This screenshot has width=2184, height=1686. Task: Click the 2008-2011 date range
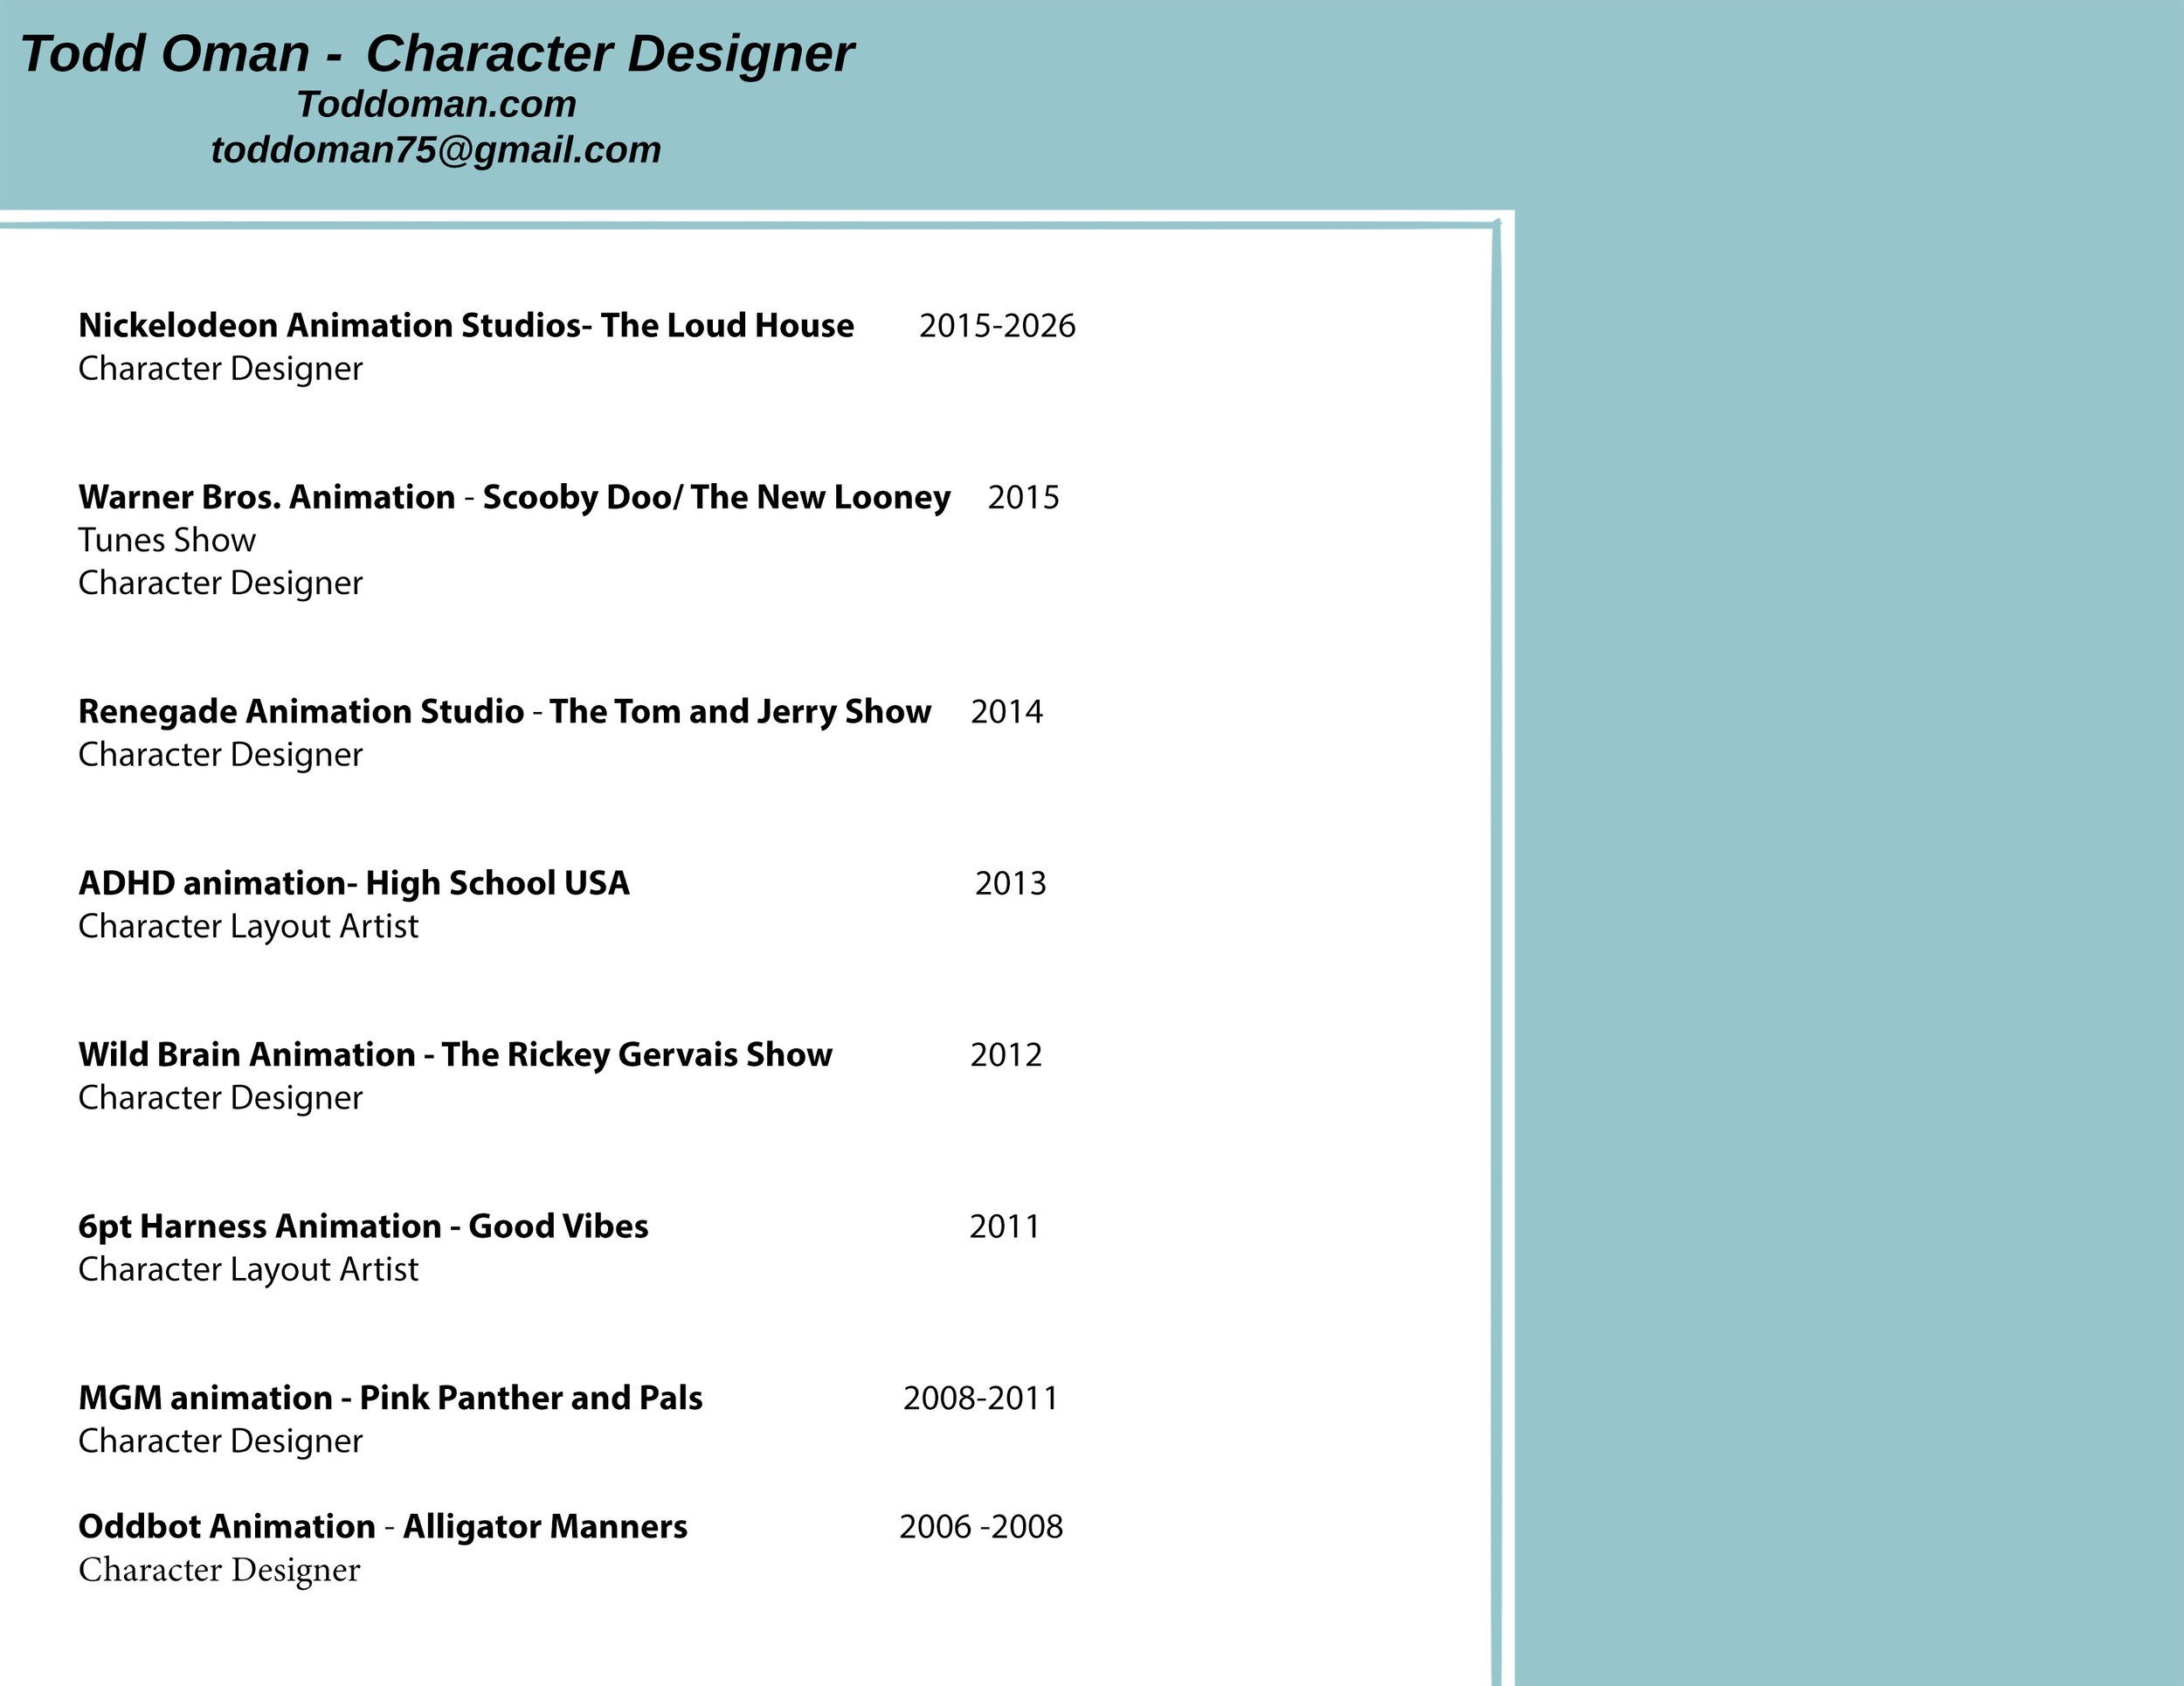980,1398
